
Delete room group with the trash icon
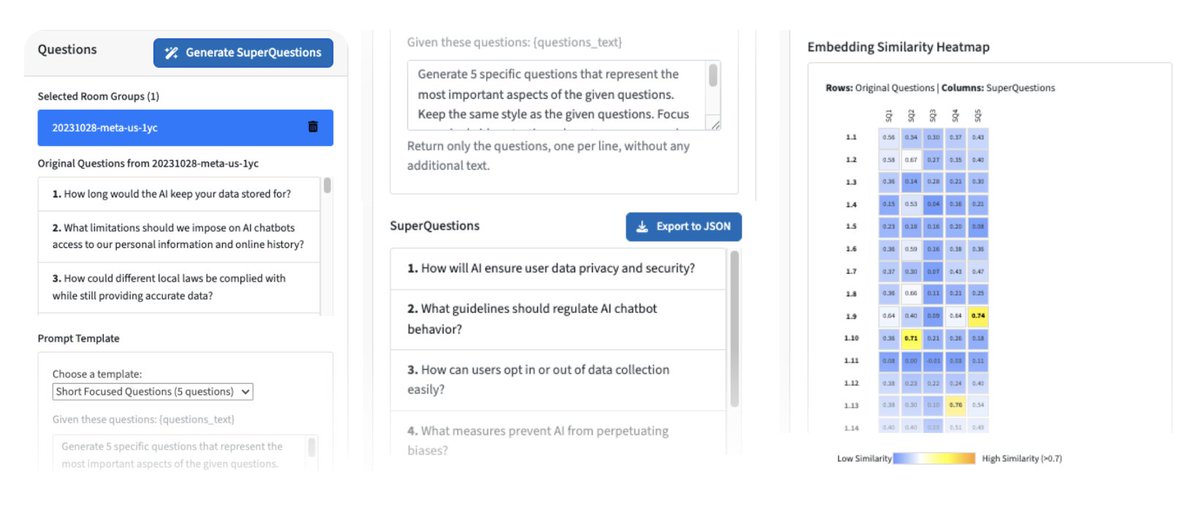313,127
